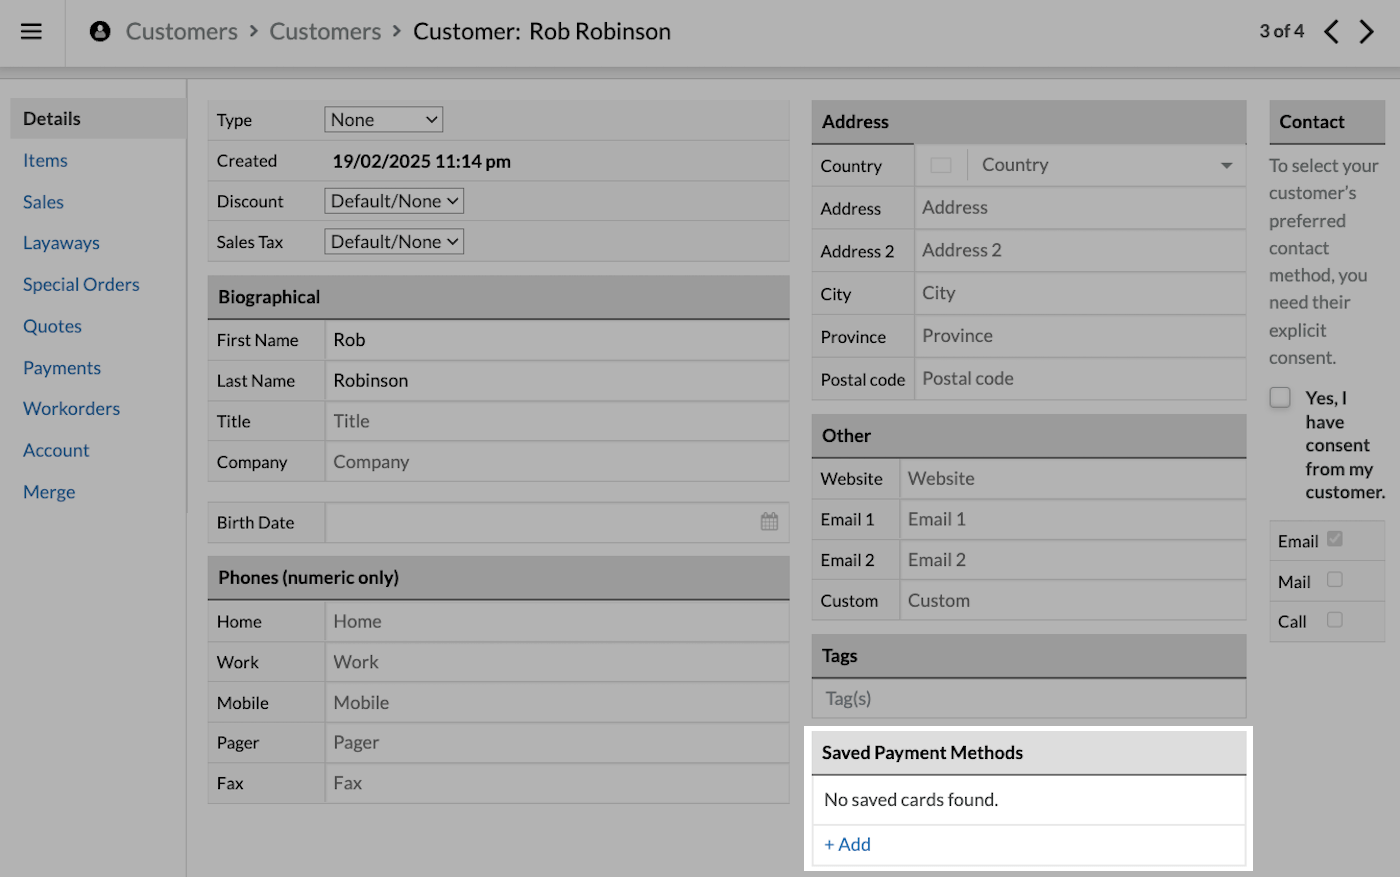The height and width of the screenshot is (877, 1400).
Task: Click the Home phone field
Action: [557, 621]
